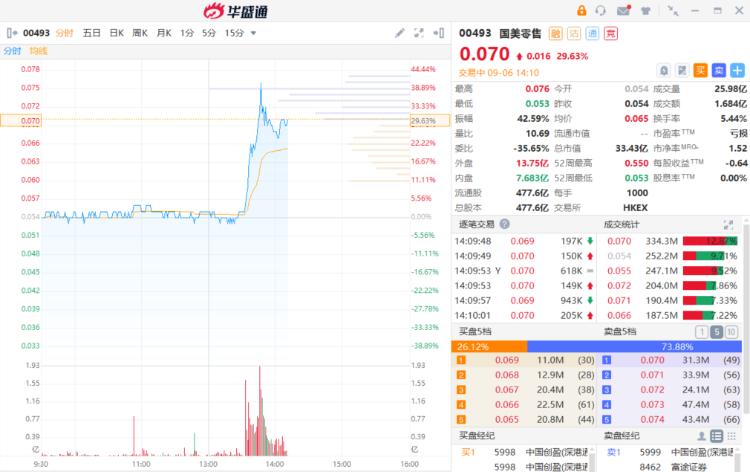Click the 华盛通 app logo

[x=235, y=11]
